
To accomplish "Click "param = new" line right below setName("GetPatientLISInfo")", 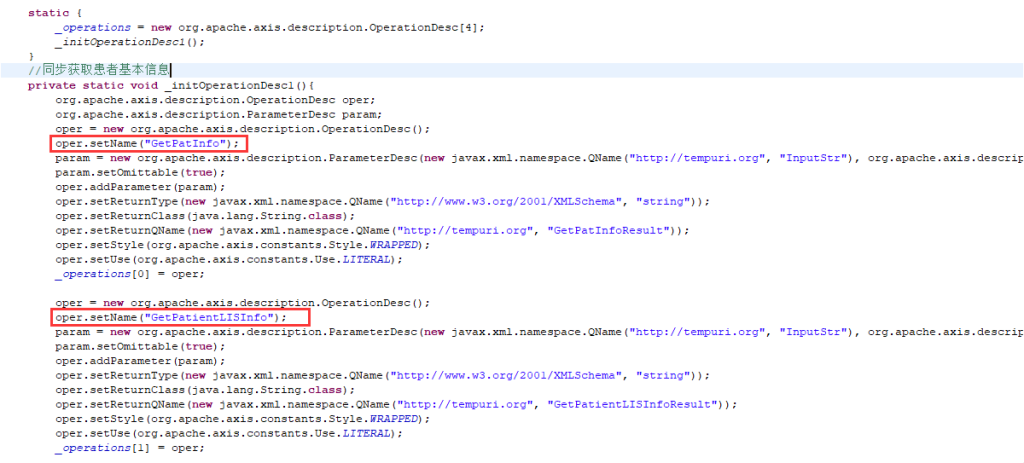I will pos(539,332).
